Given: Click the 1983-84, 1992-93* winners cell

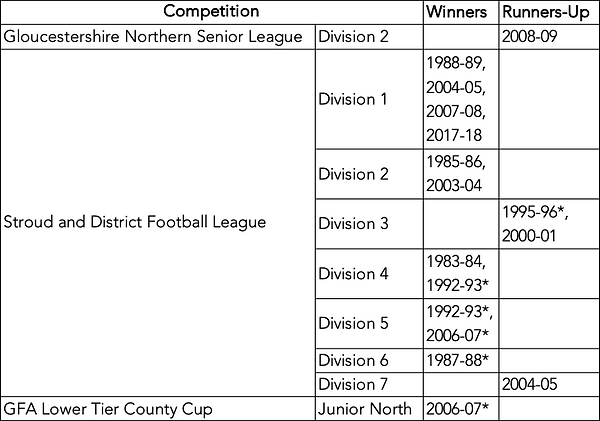Looking at the screenshot, I should click(x=461, y=273).
